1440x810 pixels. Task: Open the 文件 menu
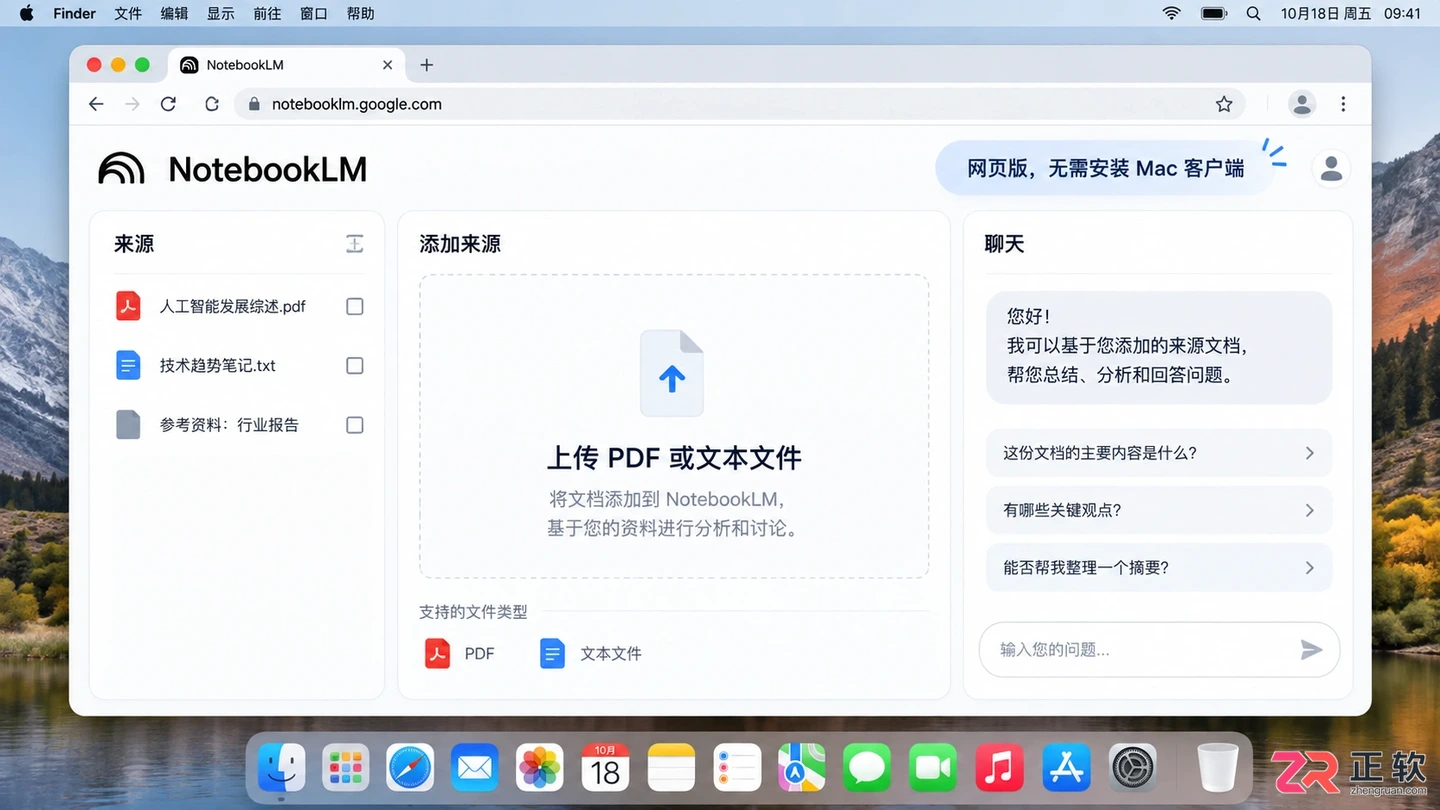(x=128, y=13)
